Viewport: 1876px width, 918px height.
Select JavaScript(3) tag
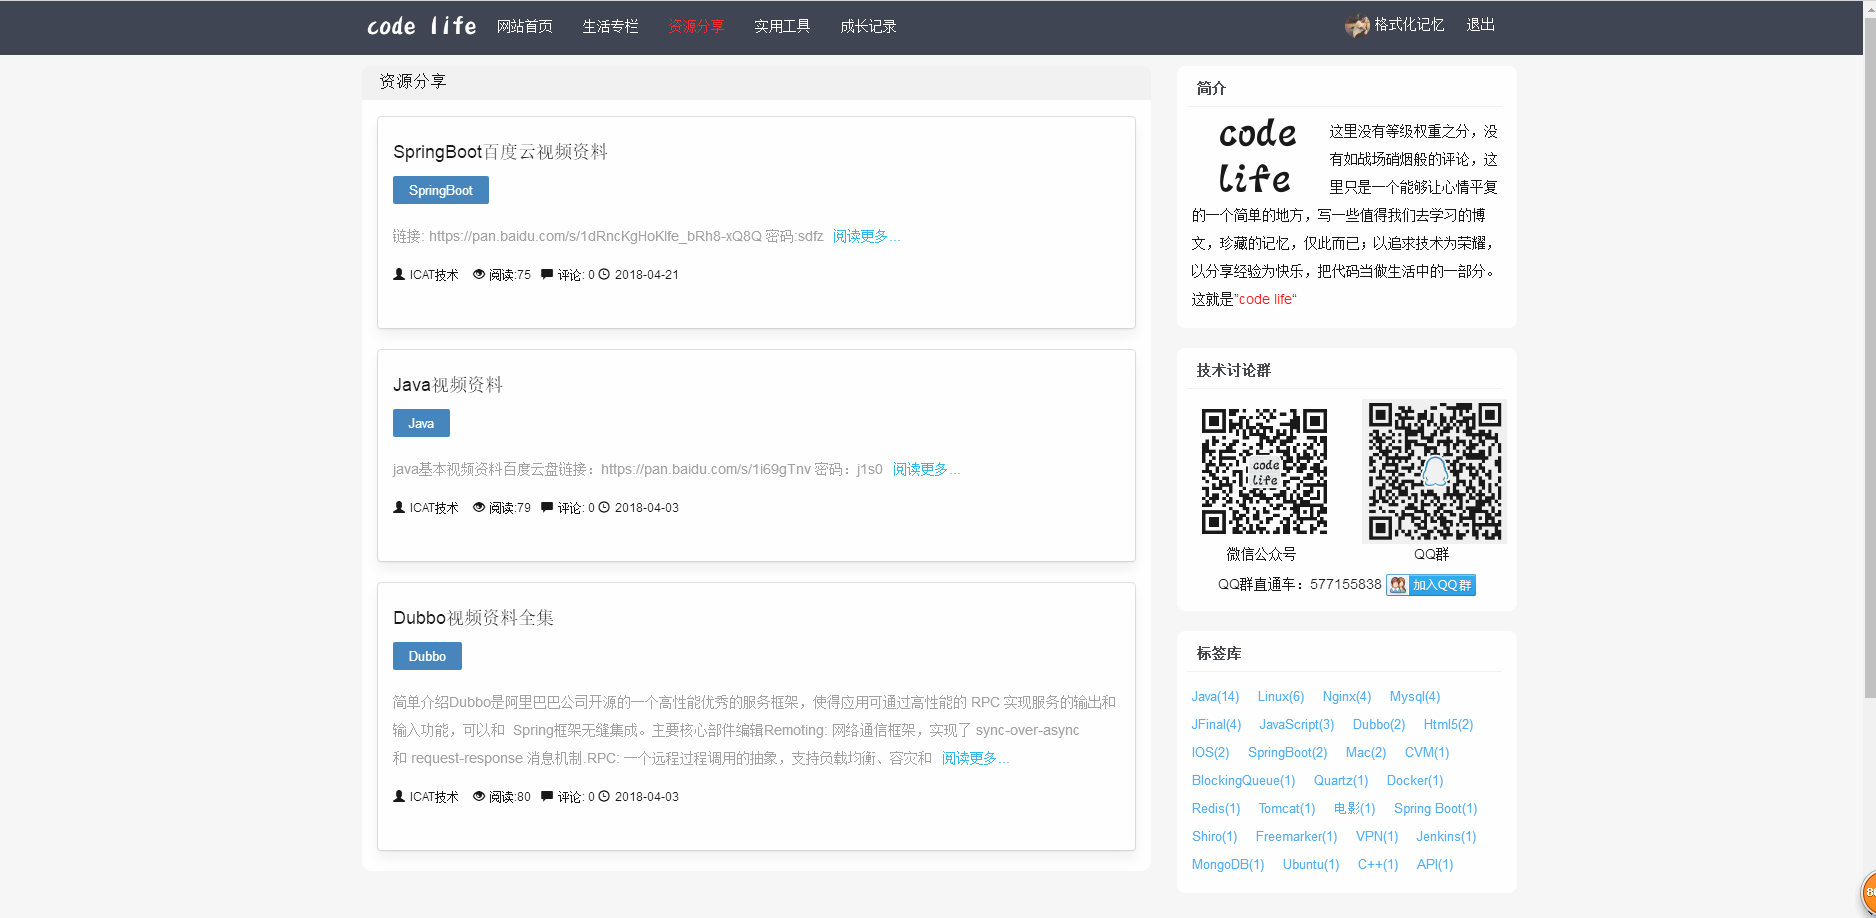pyautogui.click(x=1297, y=724)
